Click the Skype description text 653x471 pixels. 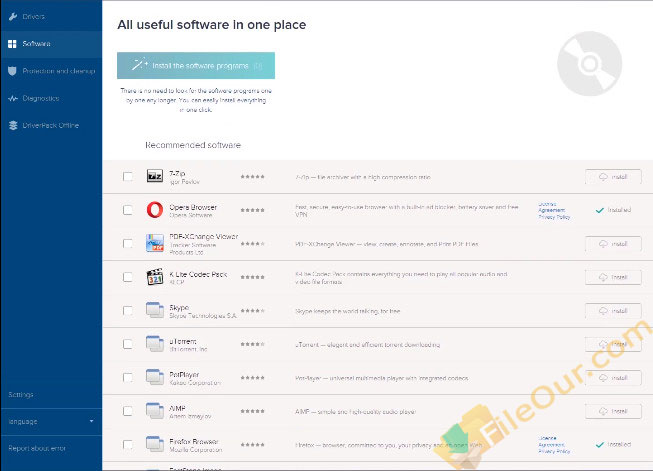tap(348, 311)
